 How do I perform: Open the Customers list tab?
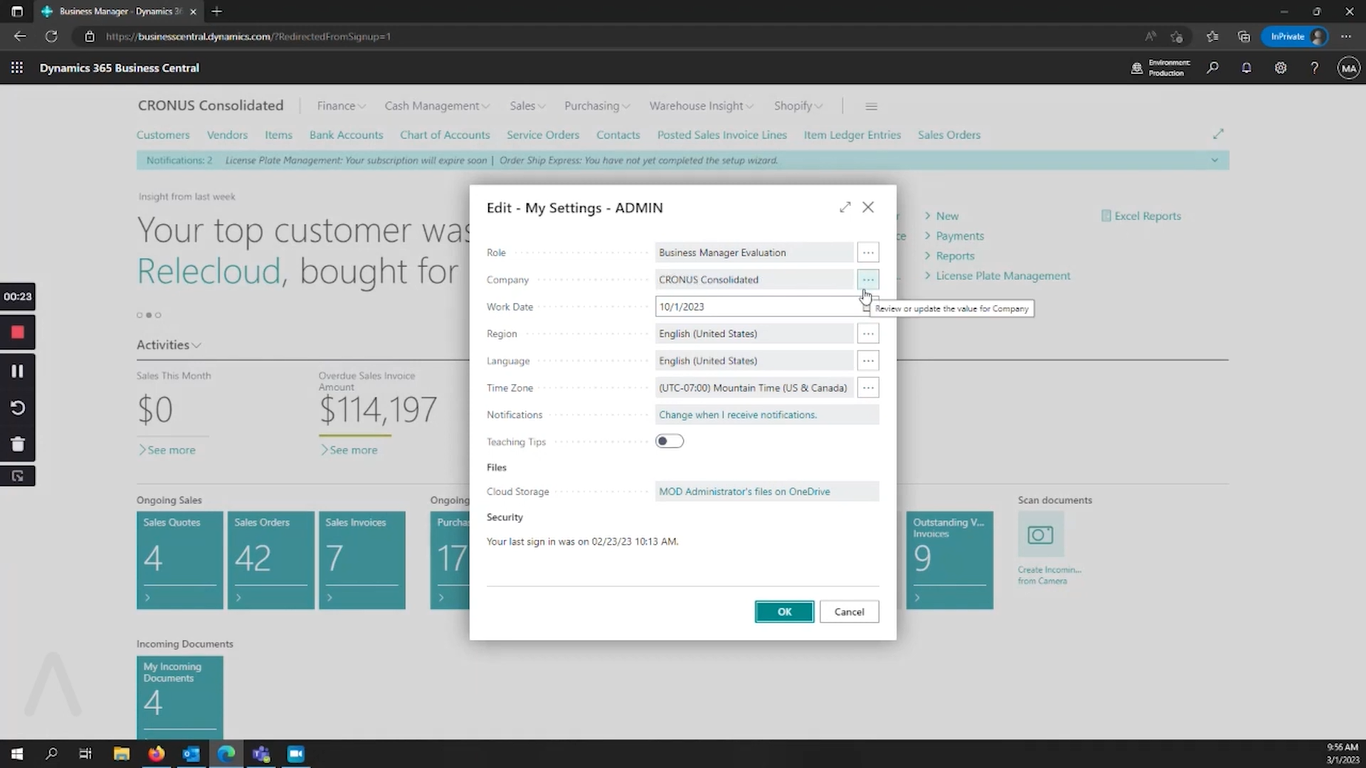point(163,135)
